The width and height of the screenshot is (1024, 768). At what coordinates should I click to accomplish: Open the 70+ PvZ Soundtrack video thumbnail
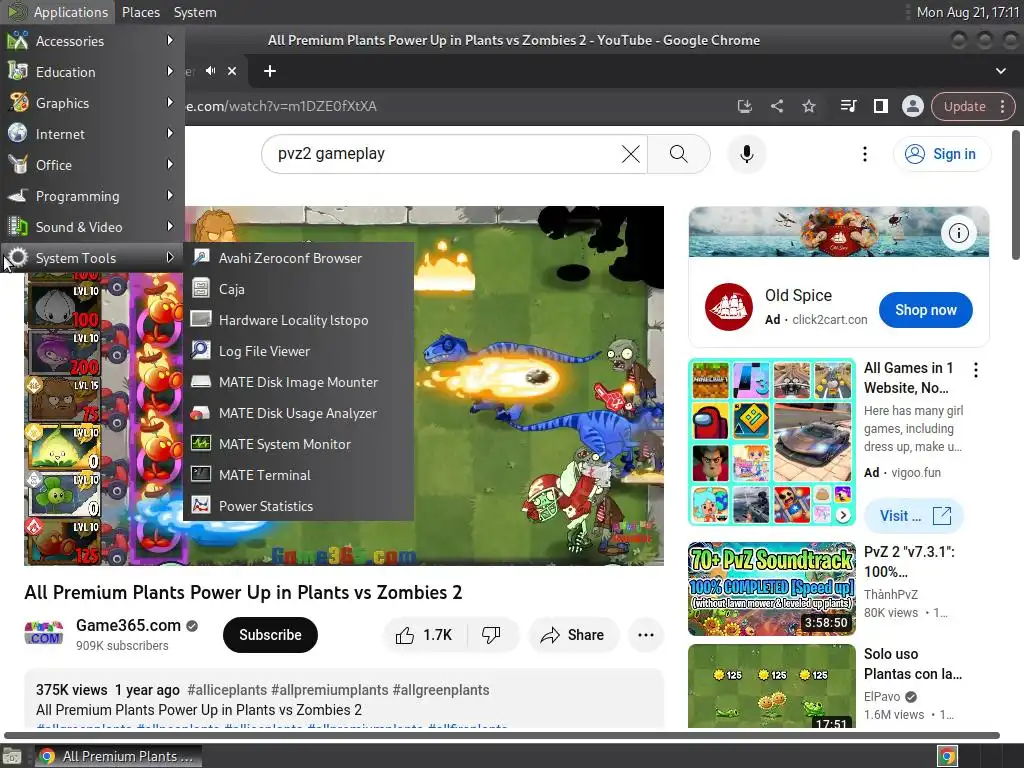(771, 588)
